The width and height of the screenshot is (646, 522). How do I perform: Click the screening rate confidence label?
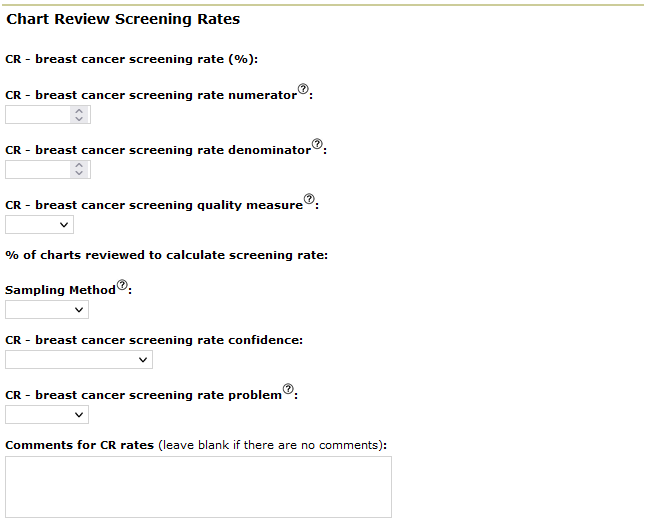[154, 340]
